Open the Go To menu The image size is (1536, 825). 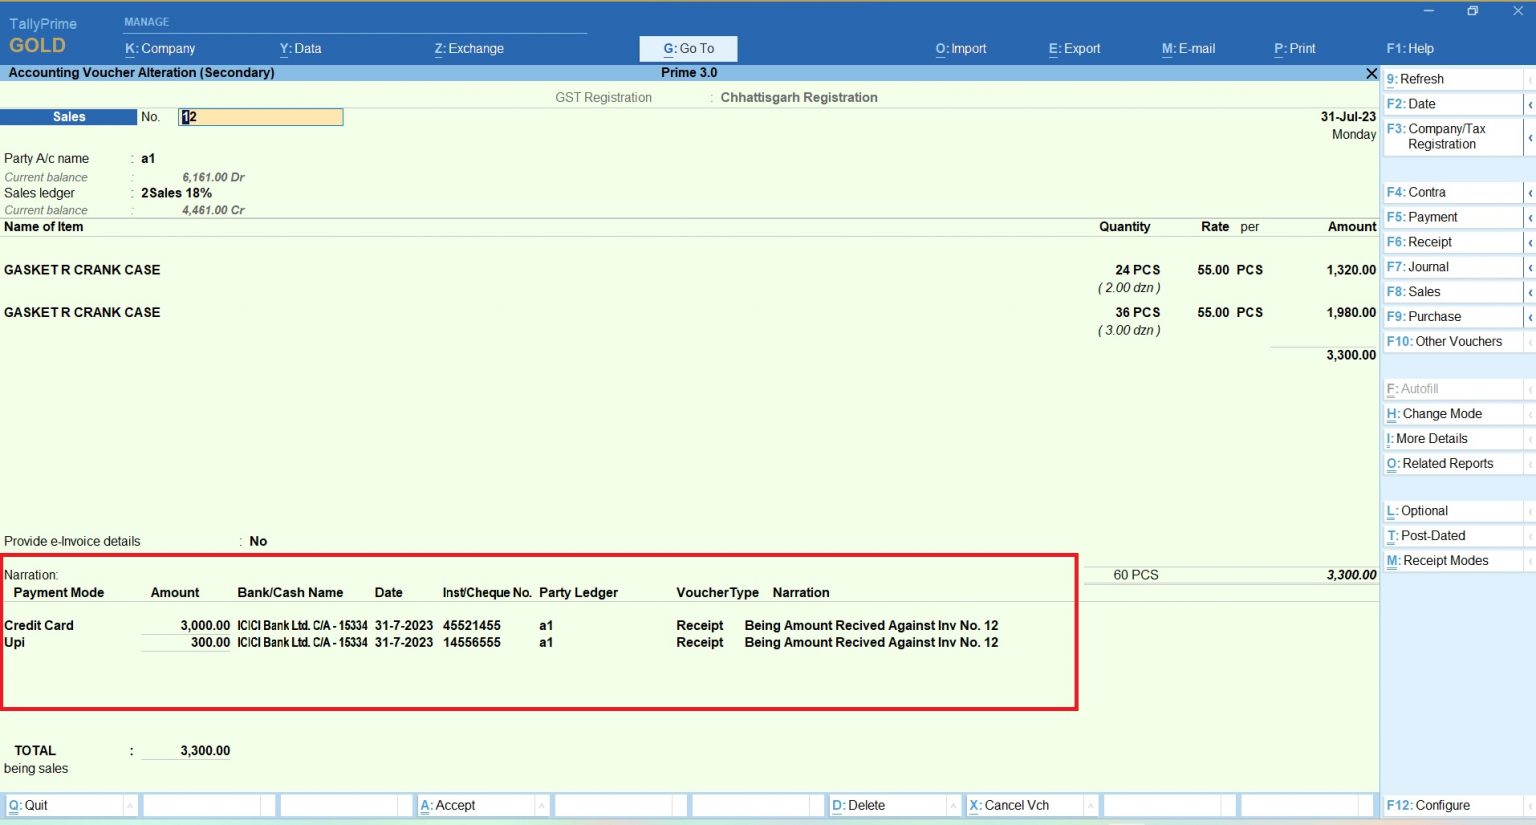[x=687, y=48]
